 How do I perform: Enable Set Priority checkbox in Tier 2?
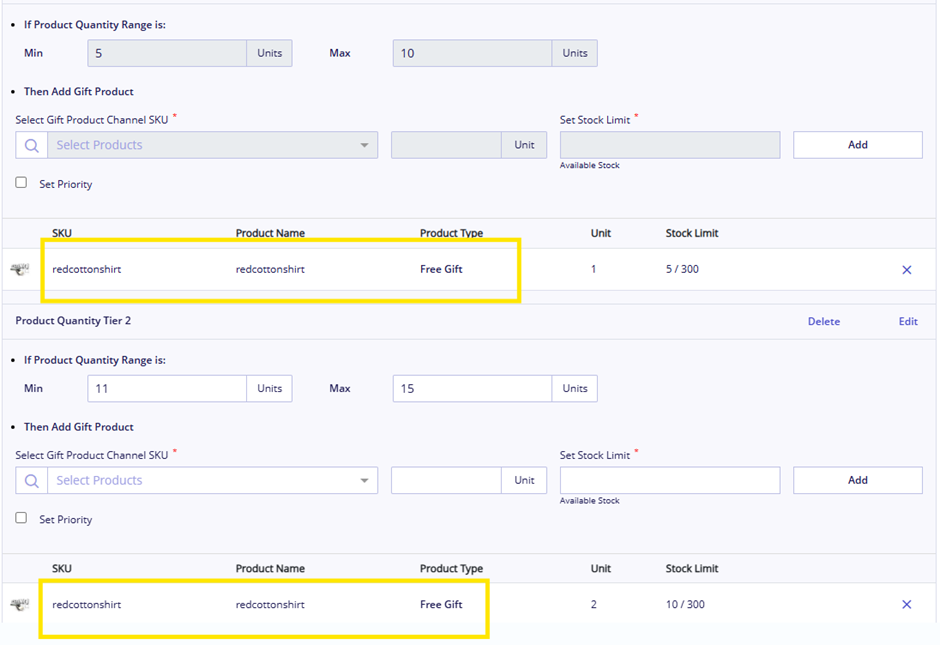[x=22, y=517]
